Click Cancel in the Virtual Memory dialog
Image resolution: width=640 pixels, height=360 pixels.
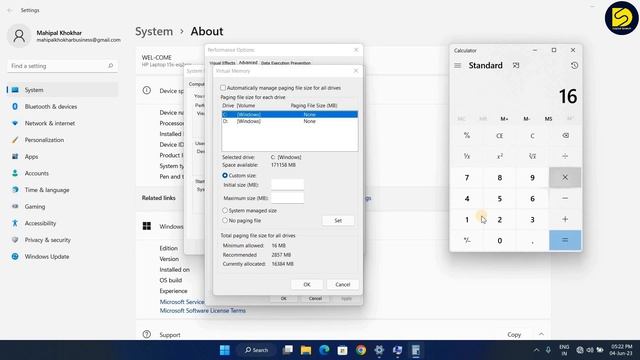pos(342,284)
